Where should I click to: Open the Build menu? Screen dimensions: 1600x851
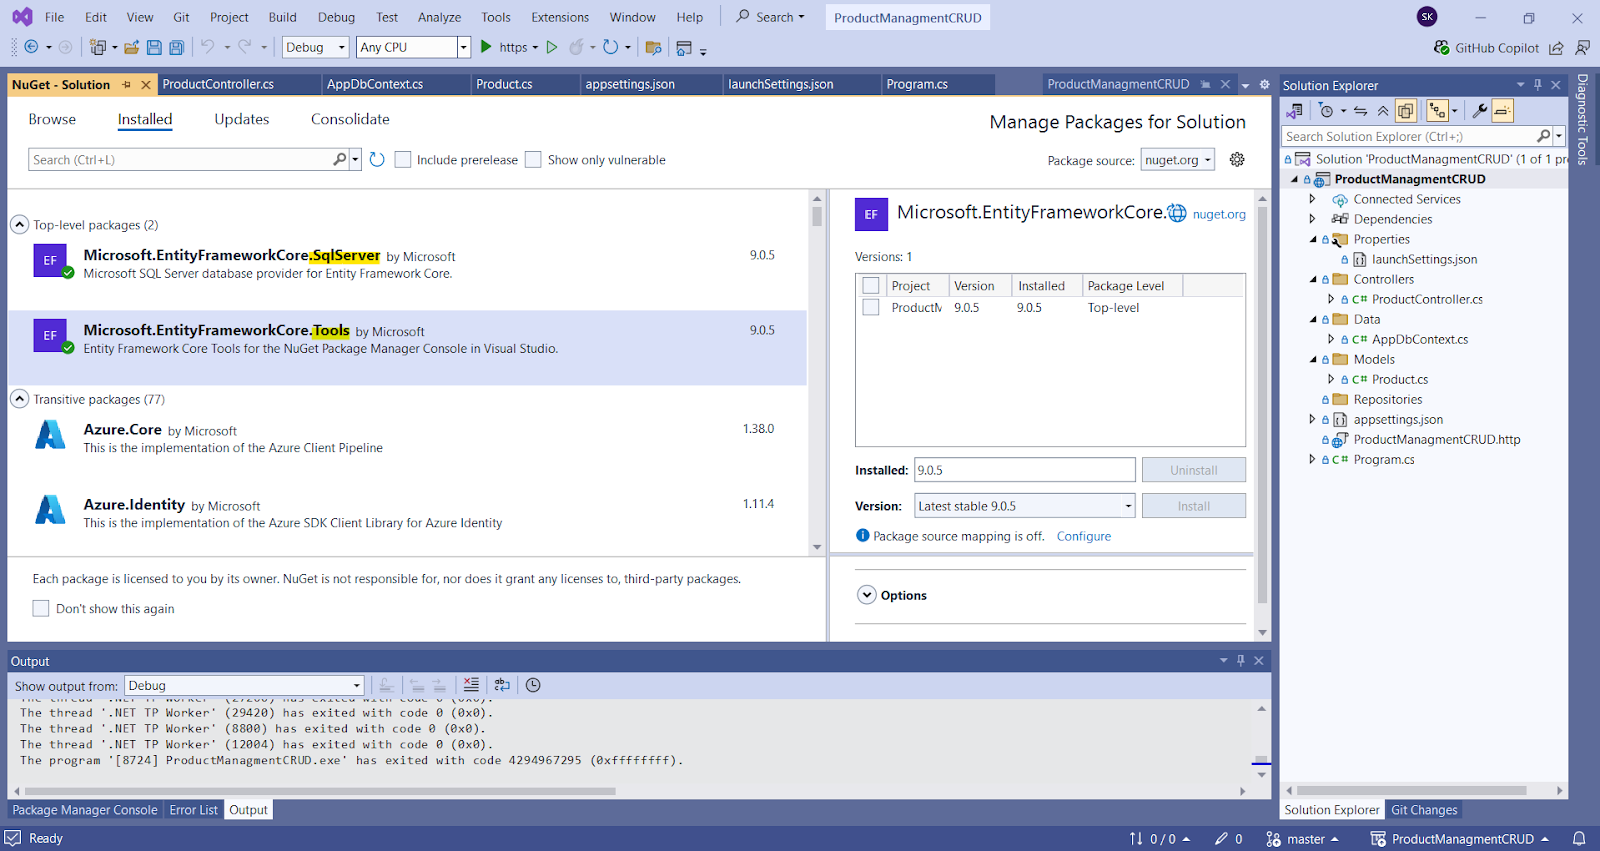[282, 17]
